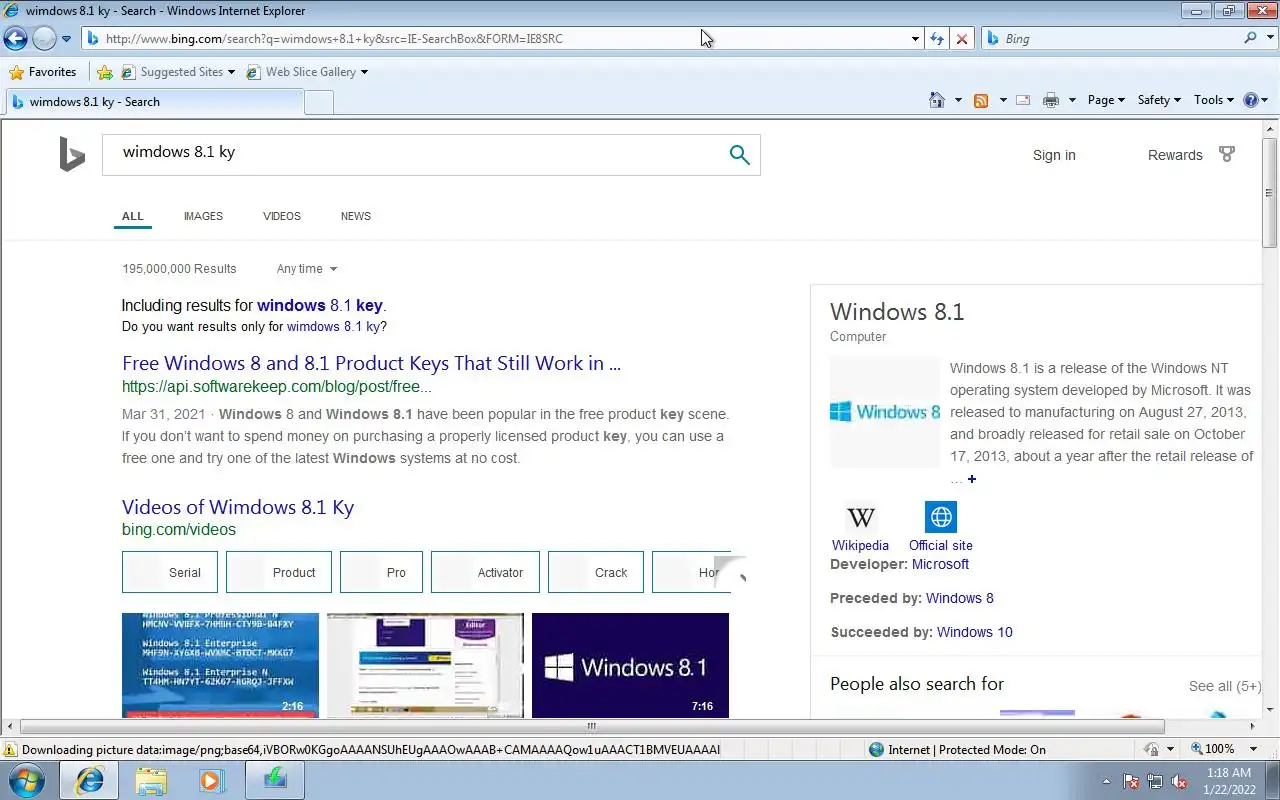
Task: Click the Print icon in command bar
Action: (x=1050, y=100)
